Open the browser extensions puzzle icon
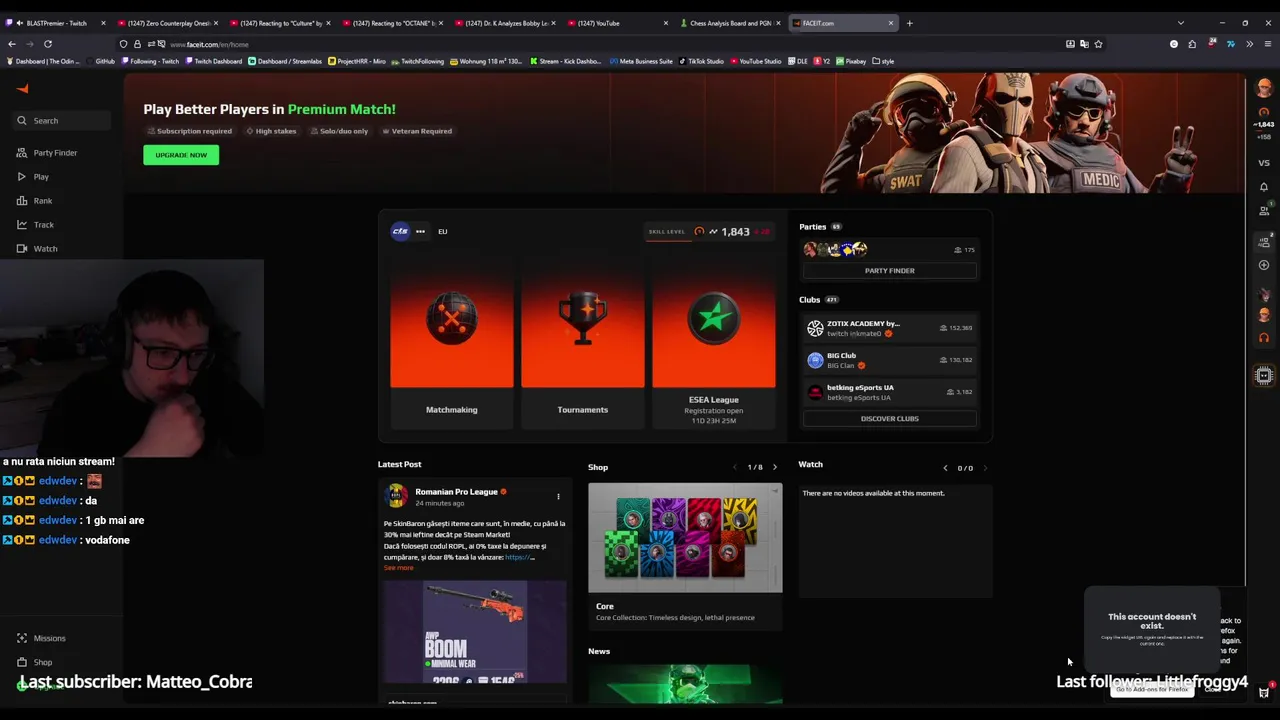The height and width of the screenshot is (720, 1280). [x=1192, y=44]
